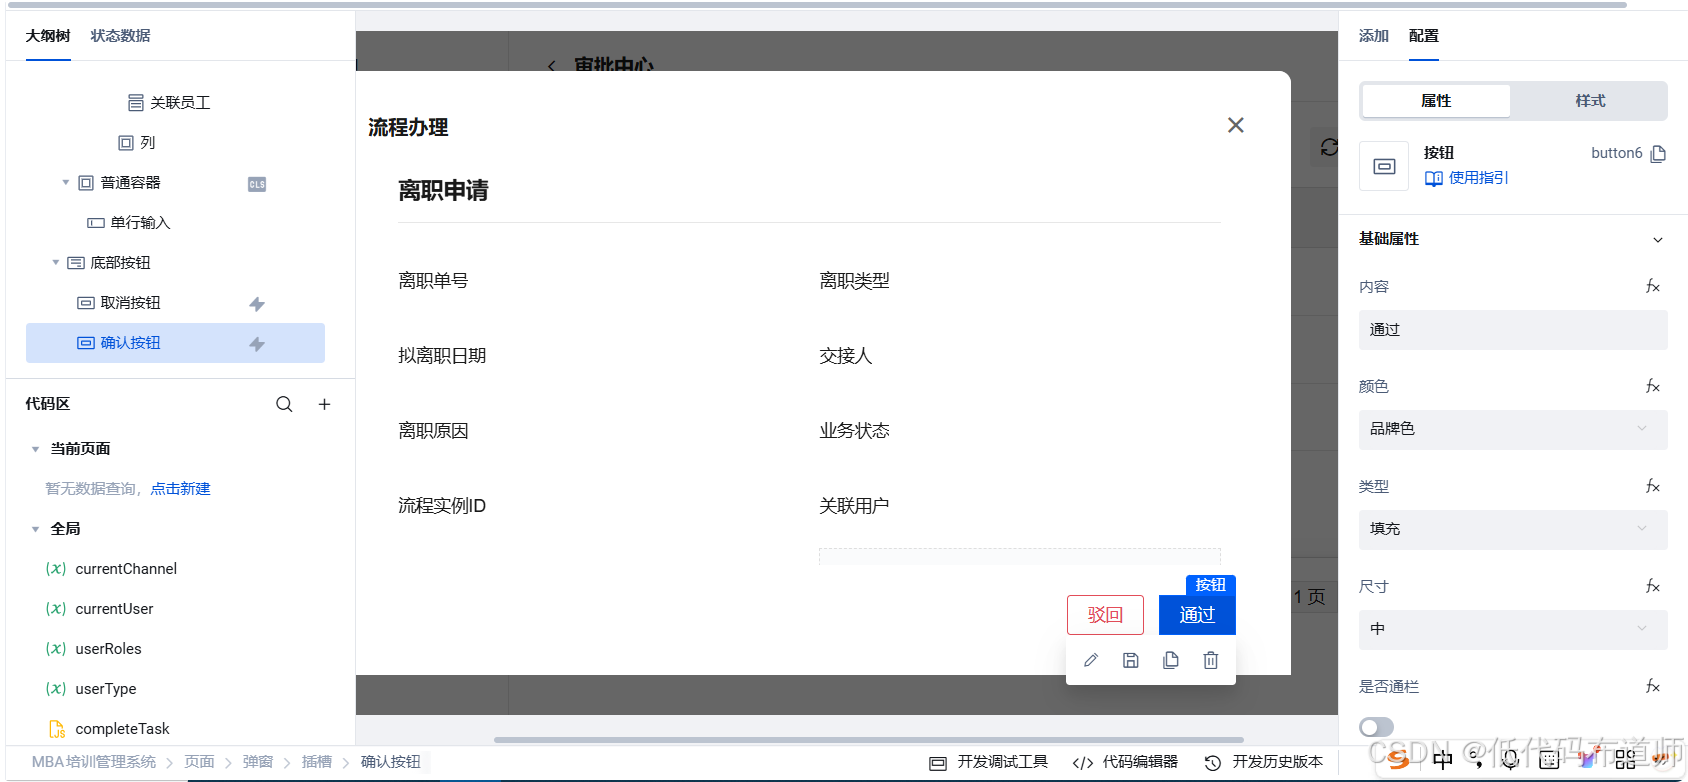Viewport: 1688px width, 782px height.
Task: Click the fx icon next to 类型
Action: pyautogui.click(x=1653, y=487)
